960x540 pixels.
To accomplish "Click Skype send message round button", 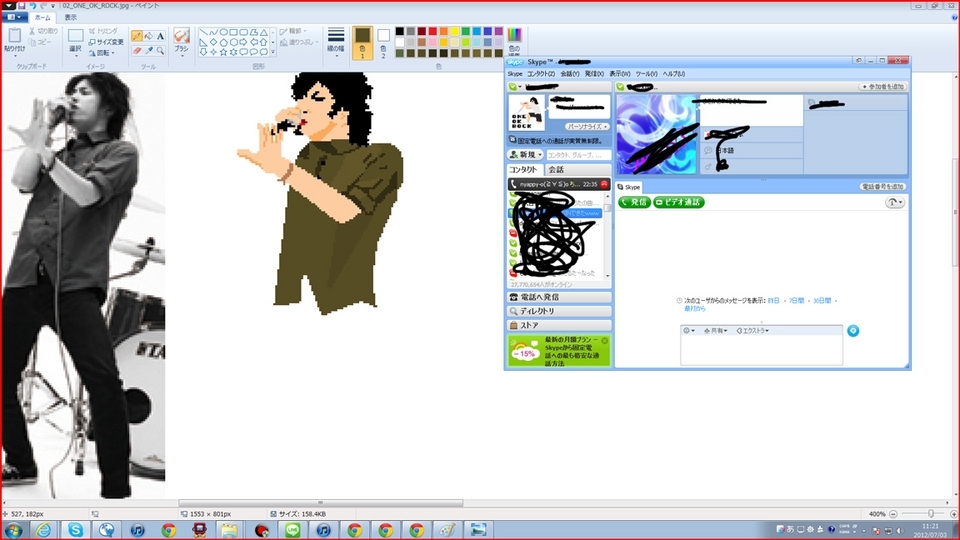I will pyautogui.click(x=853, y=331).
